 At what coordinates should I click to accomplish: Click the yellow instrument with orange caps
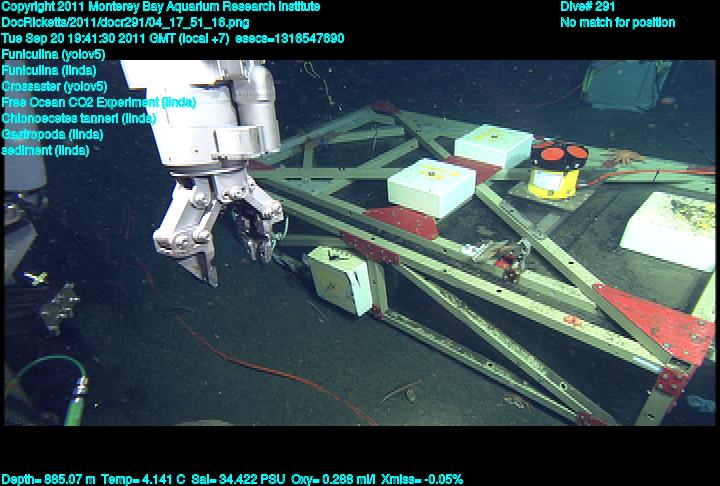click(x=558, y=170)
